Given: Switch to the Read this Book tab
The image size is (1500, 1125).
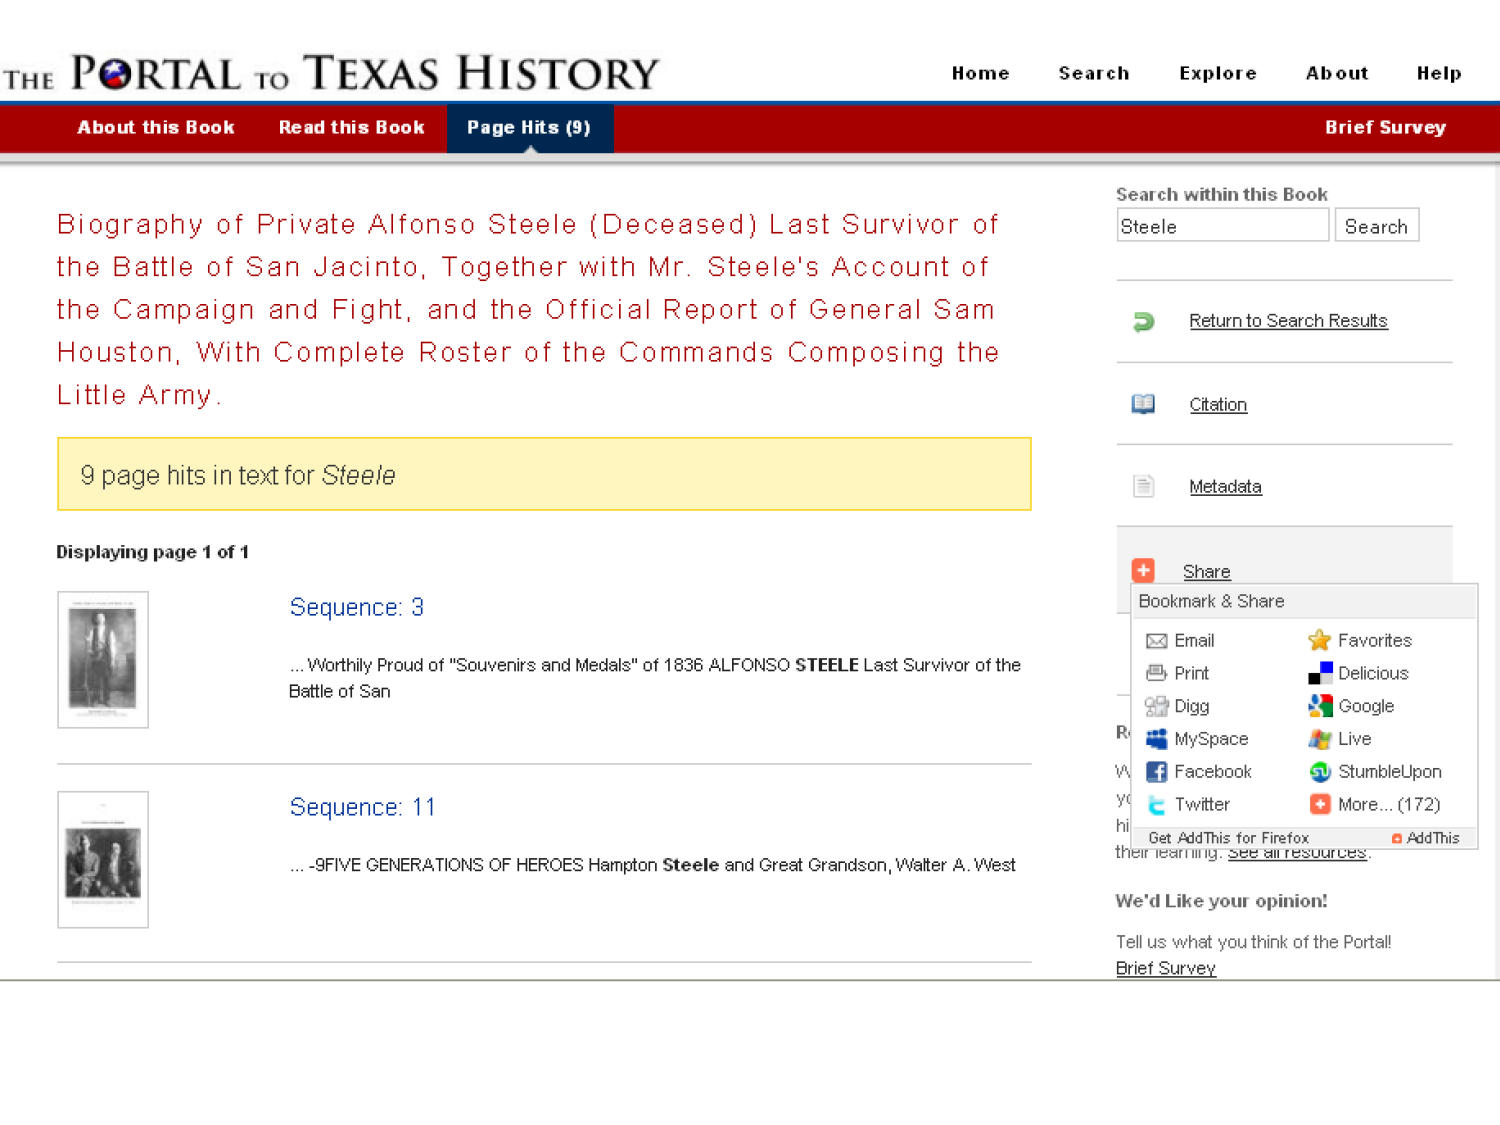Looking at the screenshot, I should click(x=352, y=128).
